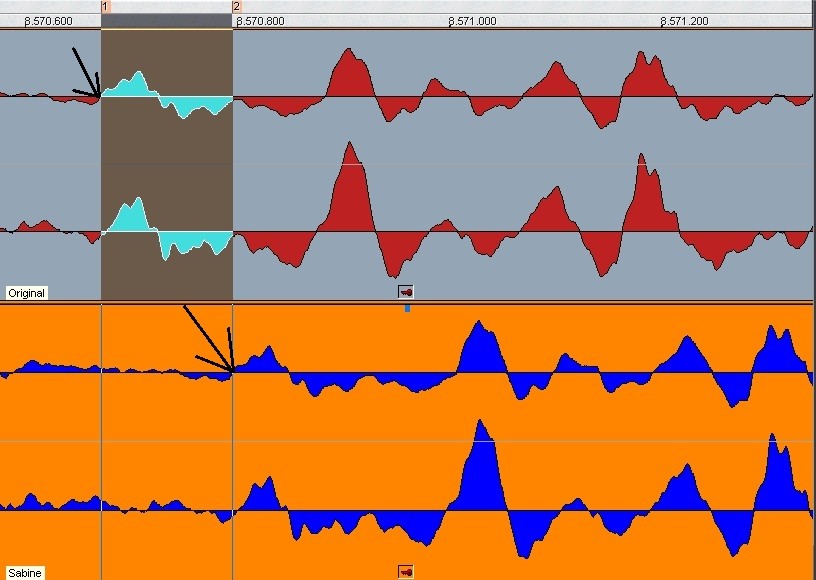Click the key lock icon on Original object
This screenshot has width=816, height=580.
(406, 292)
